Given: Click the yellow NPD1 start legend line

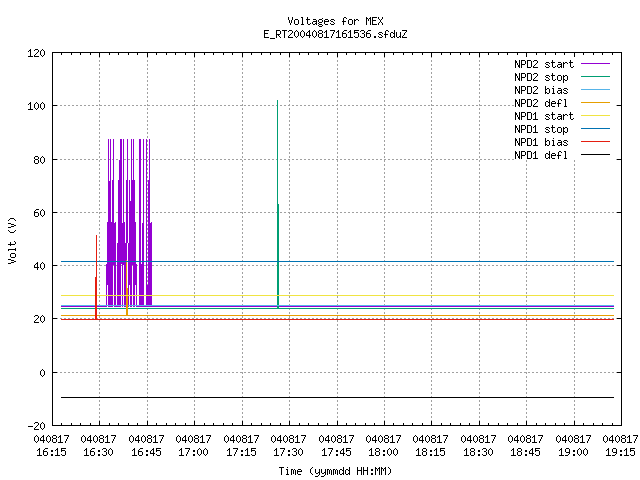Looking at the screenshot, I should (x=596, y=116).
